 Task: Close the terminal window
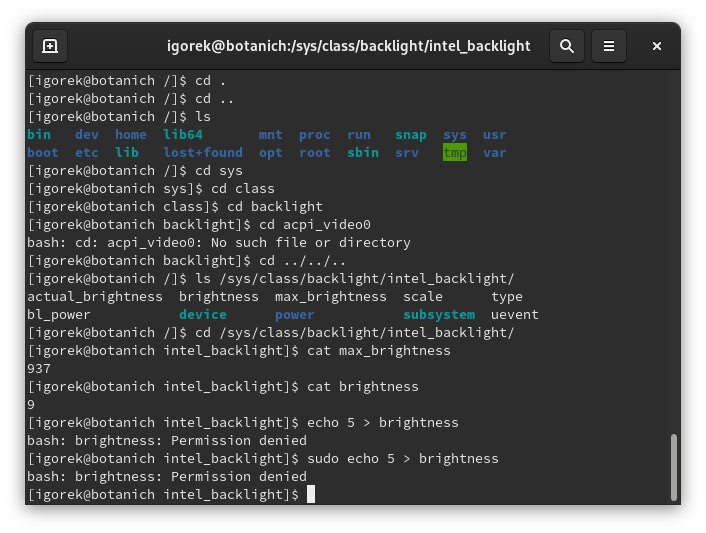coord(656,46)
